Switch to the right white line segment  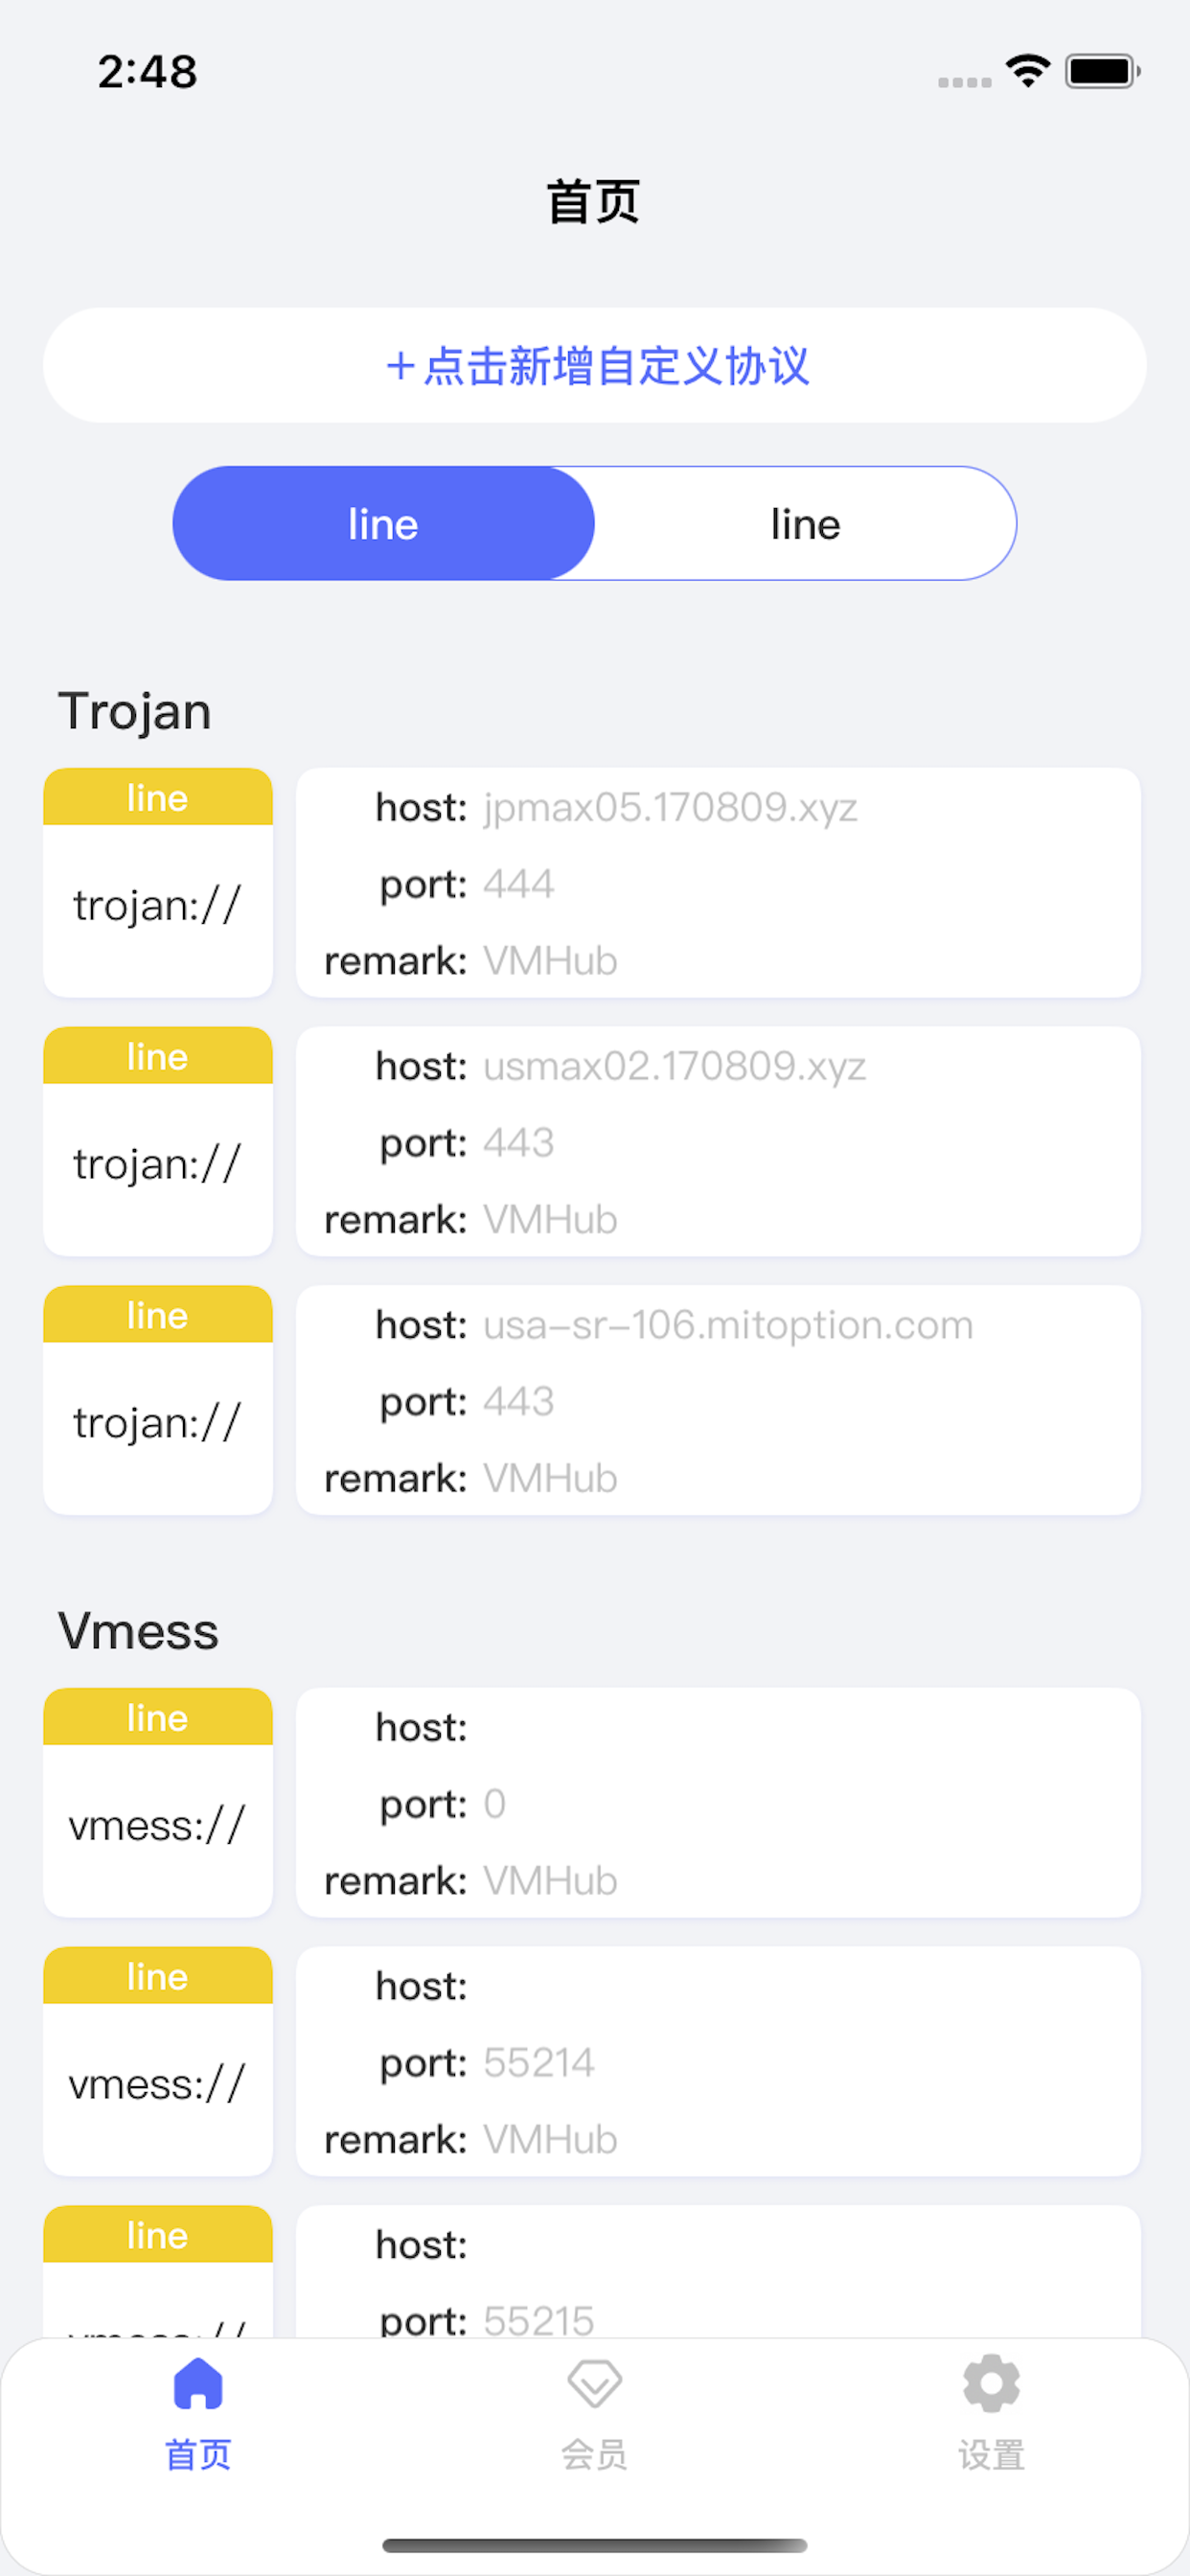pyautogui.click(x=805, y=524)
